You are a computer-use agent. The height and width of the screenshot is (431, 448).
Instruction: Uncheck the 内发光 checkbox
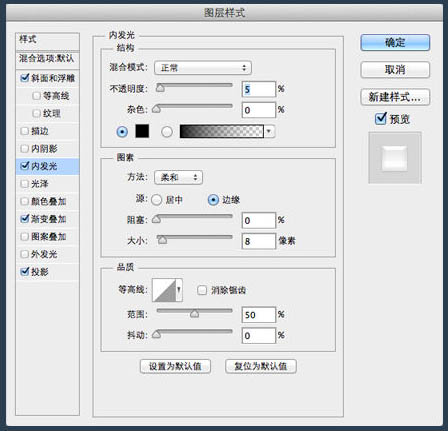[25, 166]
